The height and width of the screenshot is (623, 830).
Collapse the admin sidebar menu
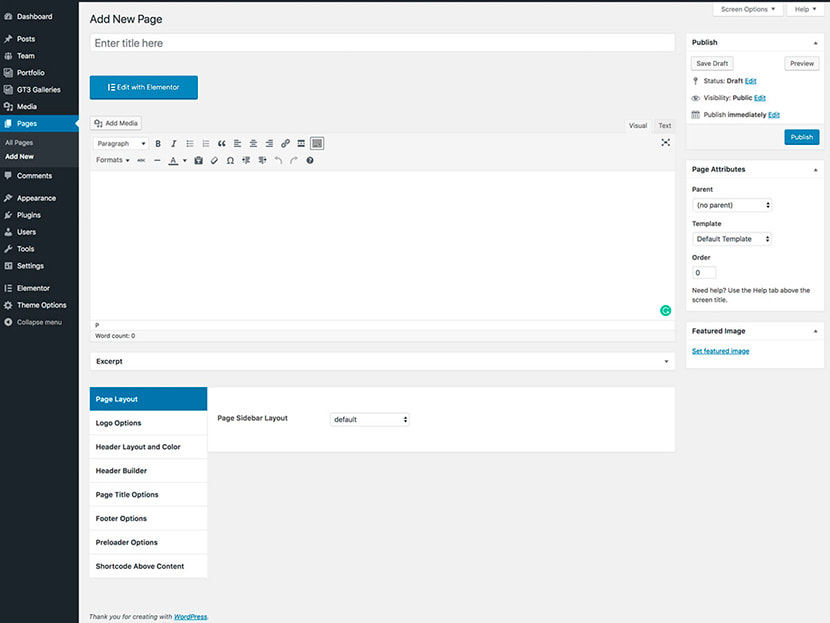[39, 322]
